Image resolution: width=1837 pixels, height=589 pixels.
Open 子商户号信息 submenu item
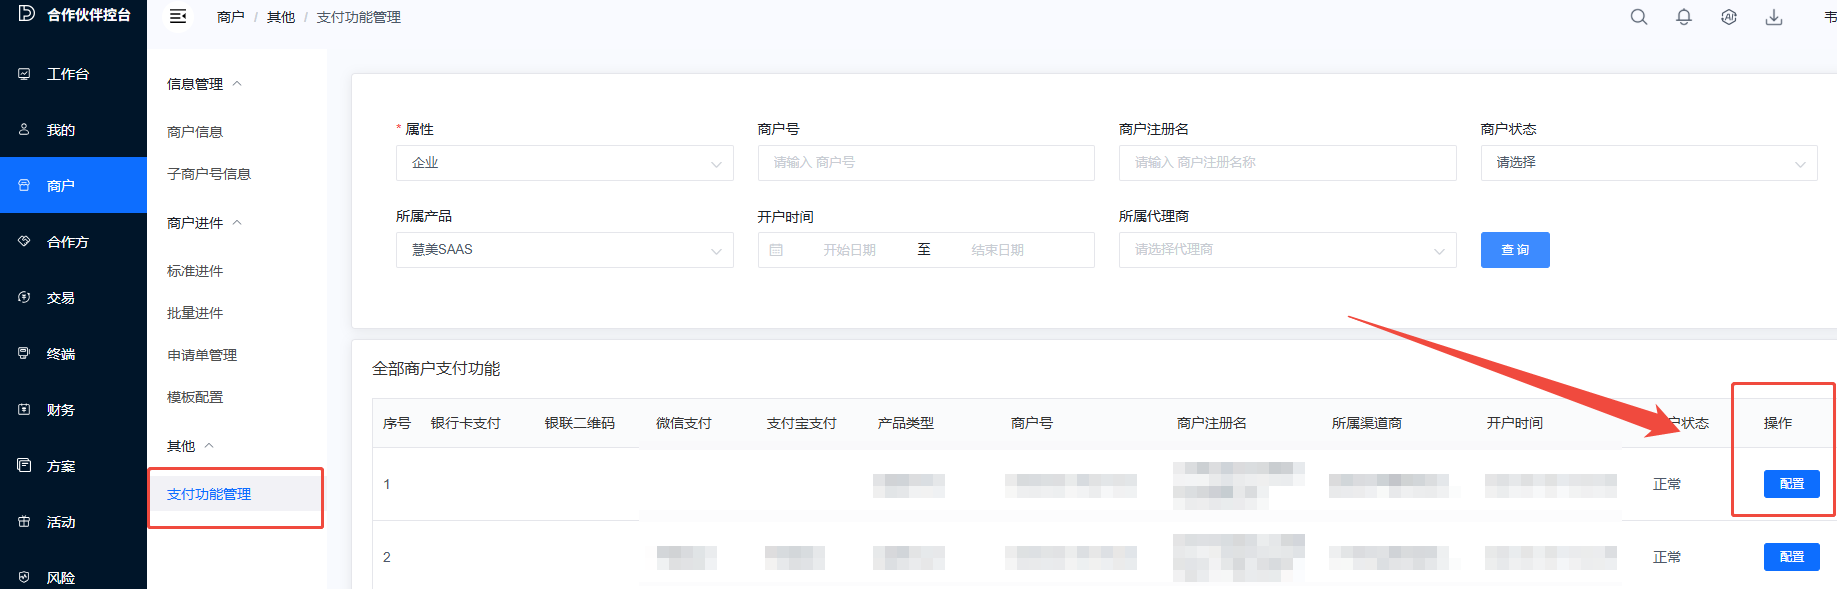pos(209,174)
